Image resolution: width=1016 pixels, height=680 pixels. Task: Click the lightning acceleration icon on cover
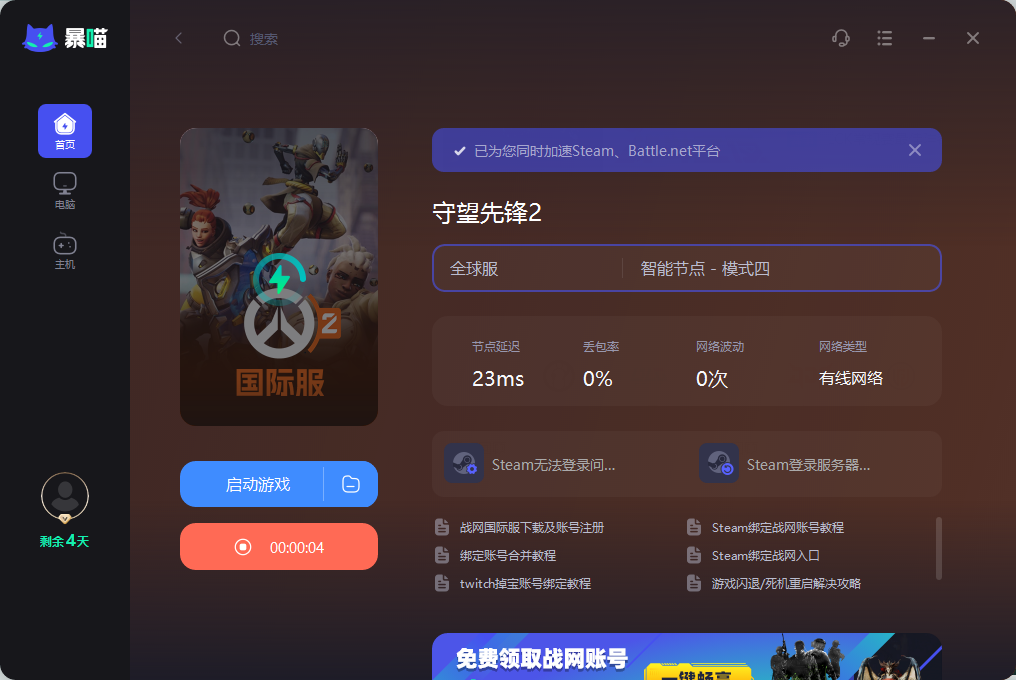pos(279,279)
